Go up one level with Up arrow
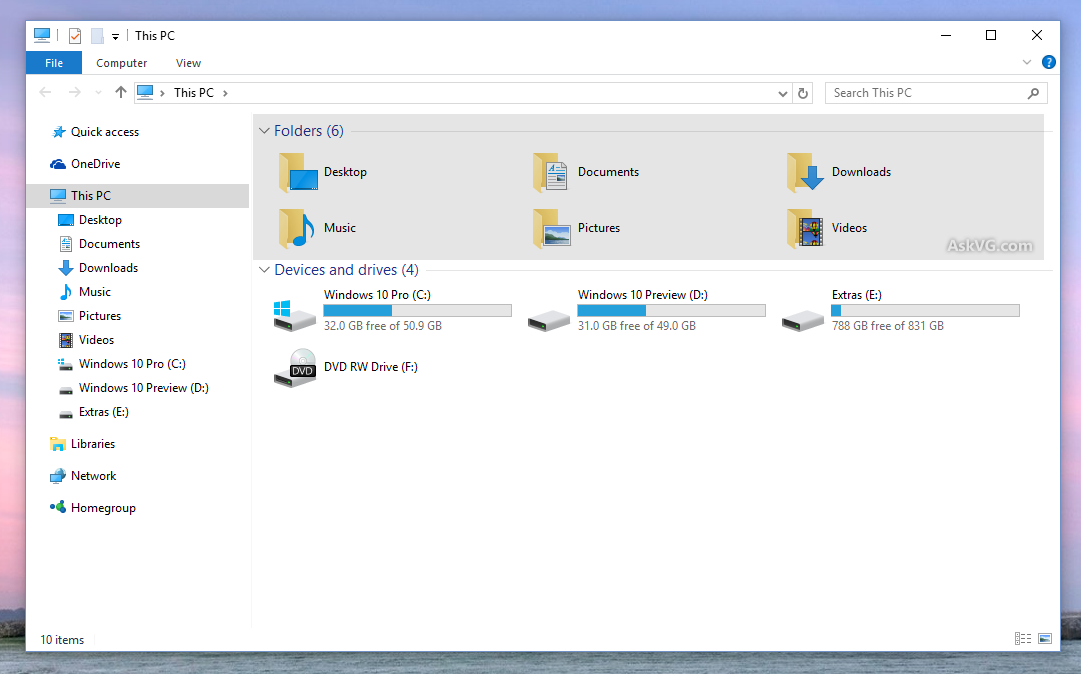The height and width of the screenshot is (674, 1081). click(x=121, y=92)
